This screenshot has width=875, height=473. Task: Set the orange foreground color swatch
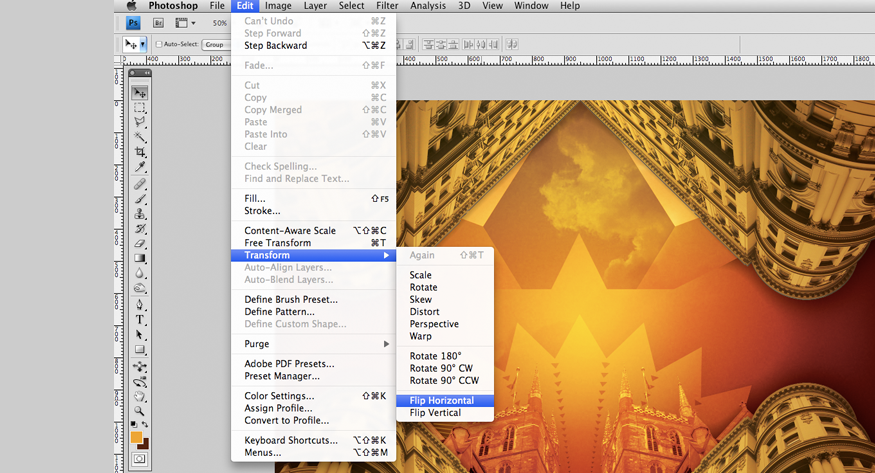tap(137, 437)
